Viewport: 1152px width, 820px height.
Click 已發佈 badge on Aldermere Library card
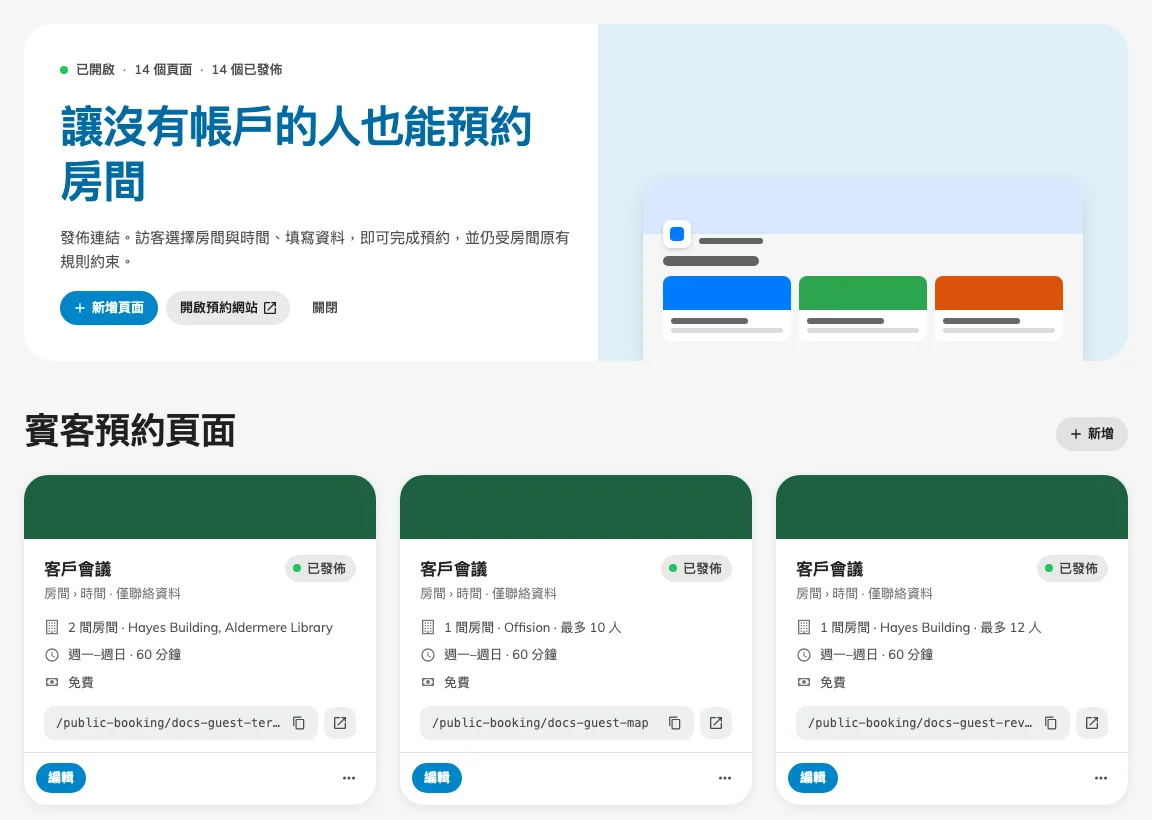[x=320, y=568]
